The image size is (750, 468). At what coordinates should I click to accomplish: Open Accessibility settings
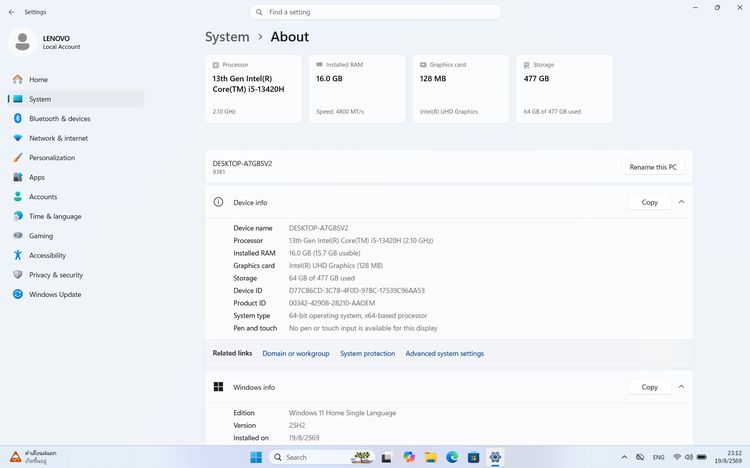77,256
